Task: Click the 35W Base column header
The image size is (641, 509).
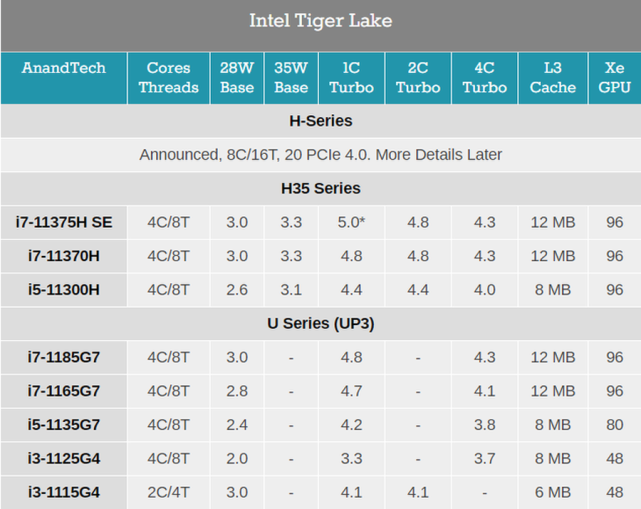Action: [x=291, y=77]
